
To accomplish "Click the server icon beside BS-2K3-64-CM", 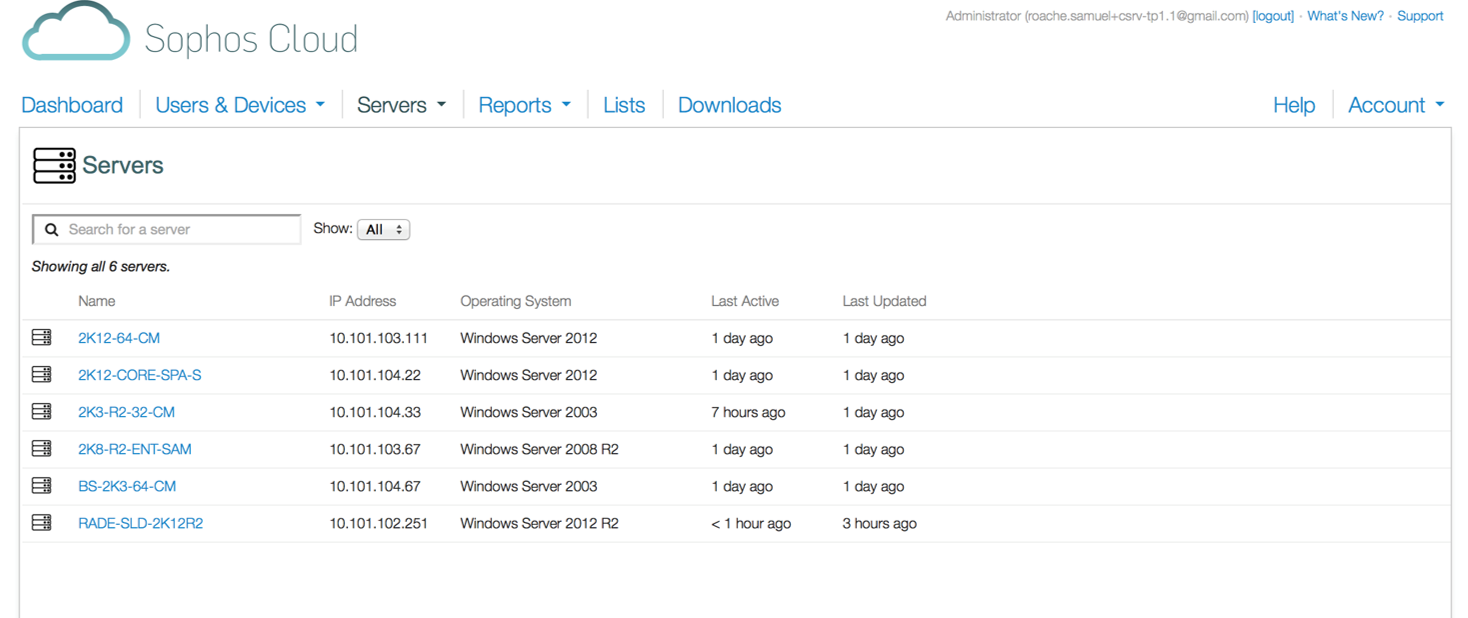I will tap(42, 486).
